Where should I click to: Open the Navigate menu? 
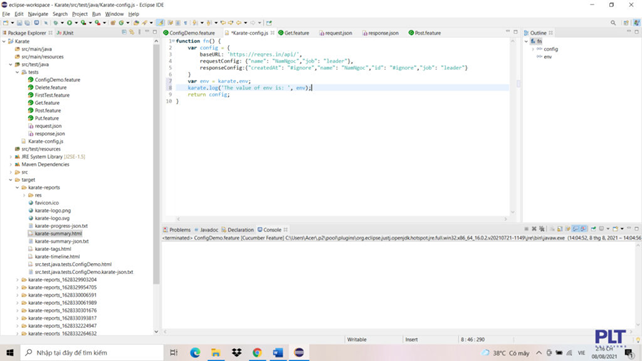pos(38,14)
